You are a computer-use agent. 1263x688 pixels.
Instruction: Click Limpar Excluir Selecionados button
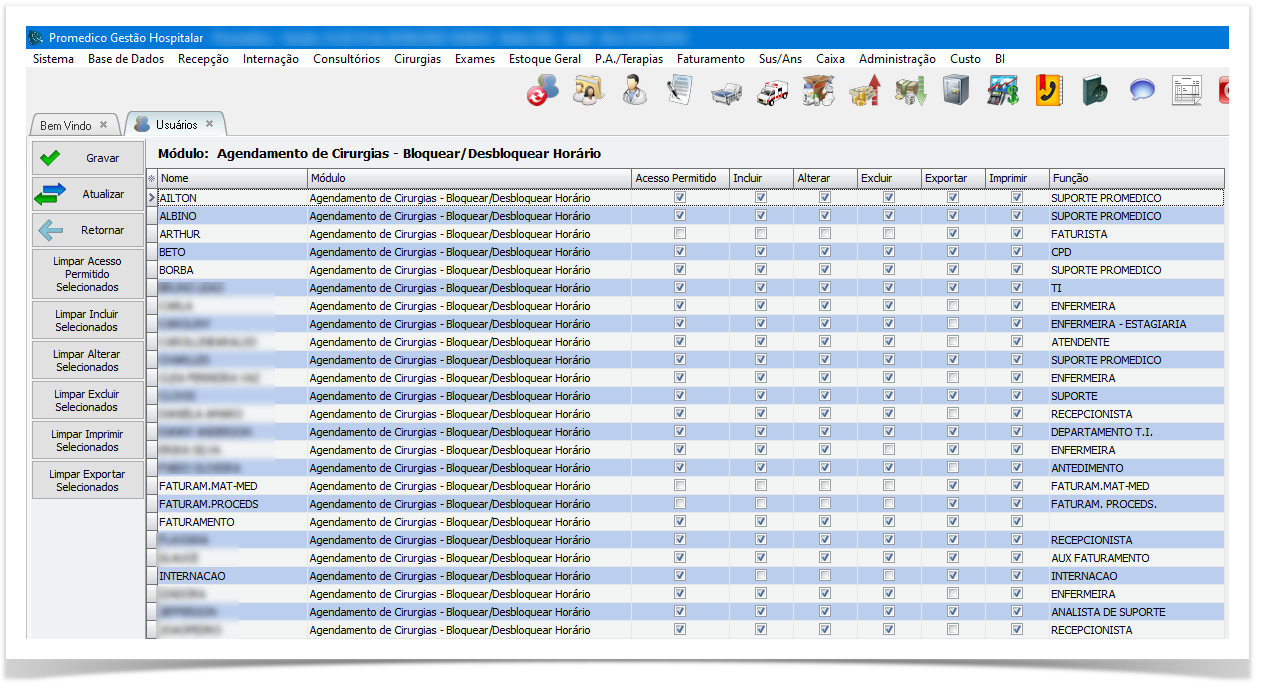88,401
